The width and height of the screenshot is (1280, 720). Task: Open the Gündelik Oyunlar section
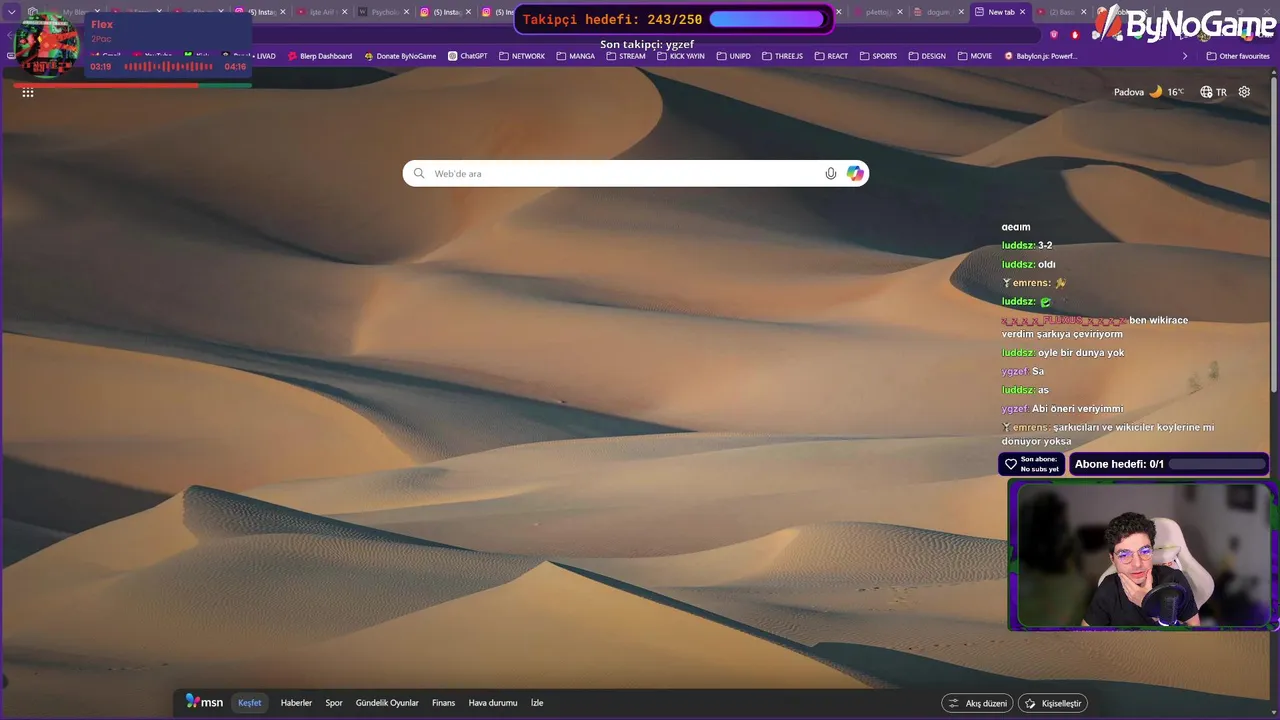(x=387, y=703)
